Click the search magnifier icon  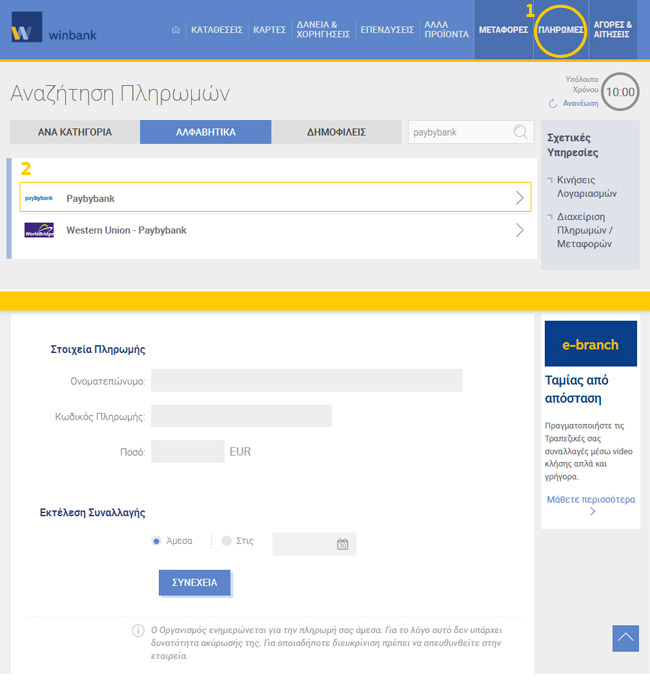[520, 132]
